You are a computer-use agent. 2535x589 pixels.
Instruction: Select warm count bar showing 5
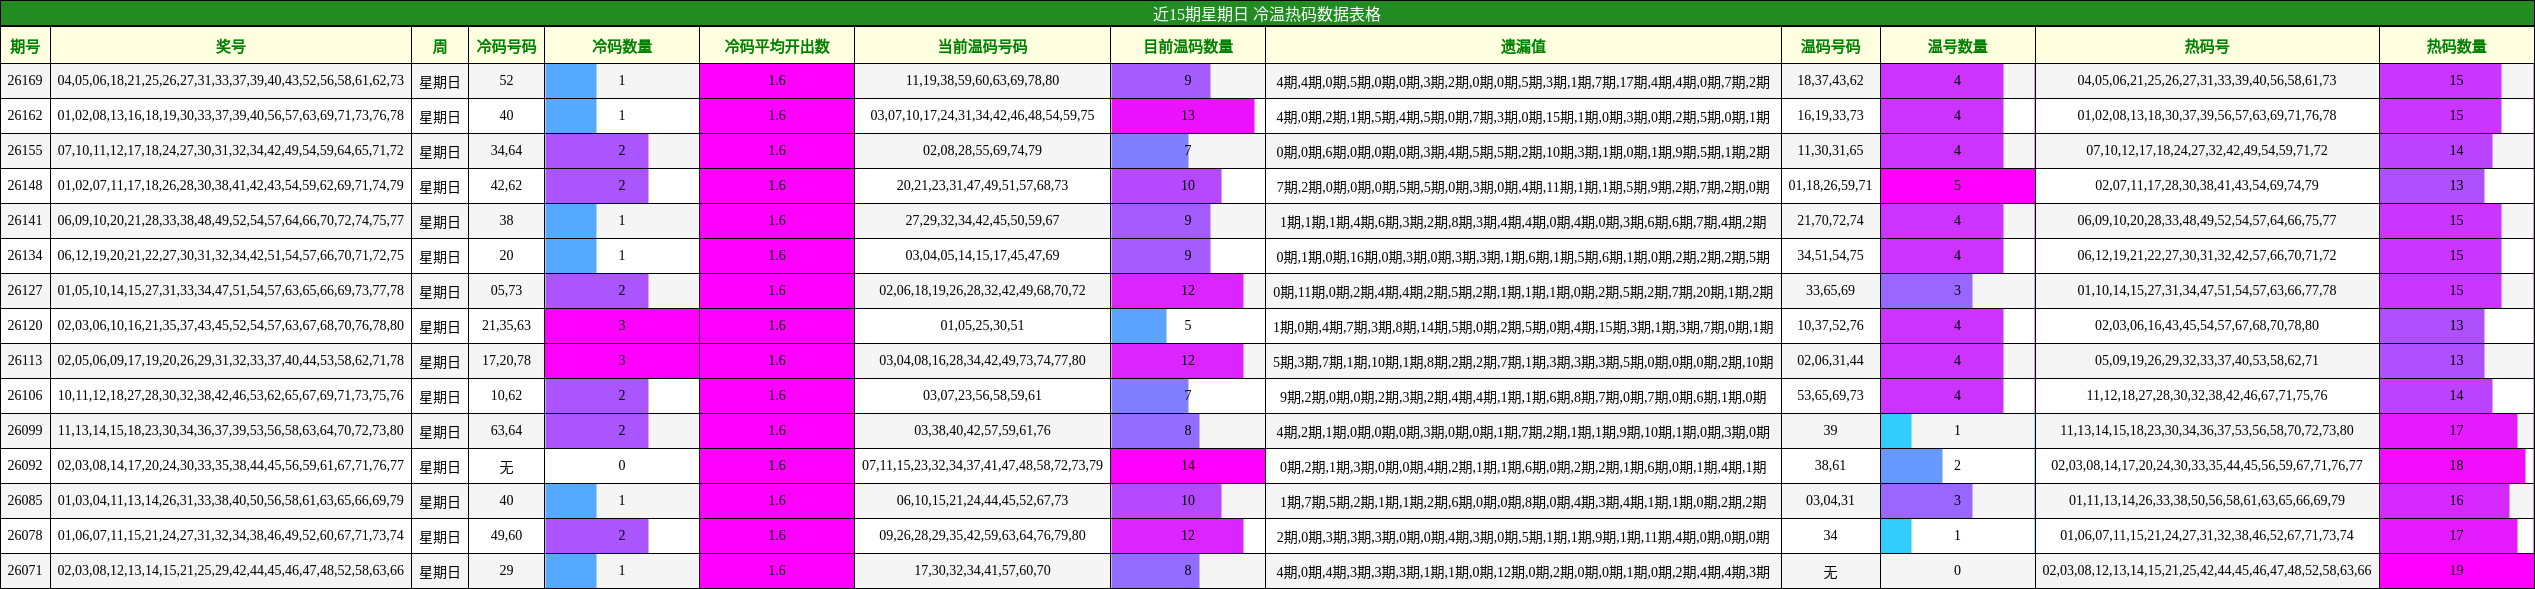tap(1957, 186)
